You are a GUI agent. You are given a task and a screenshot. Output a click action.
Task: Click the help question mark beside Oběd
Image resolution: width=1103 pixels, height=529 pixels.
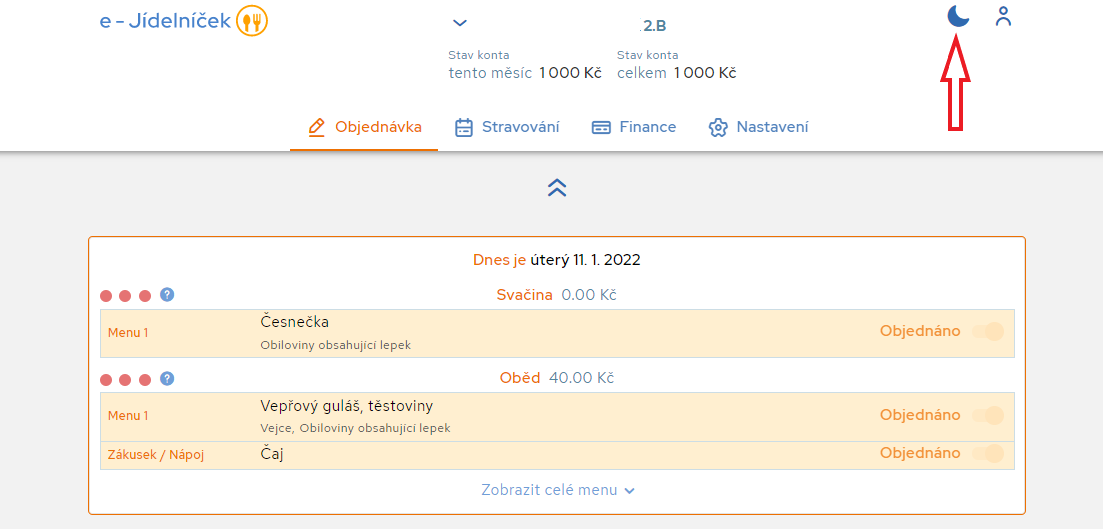pos(167,379)
